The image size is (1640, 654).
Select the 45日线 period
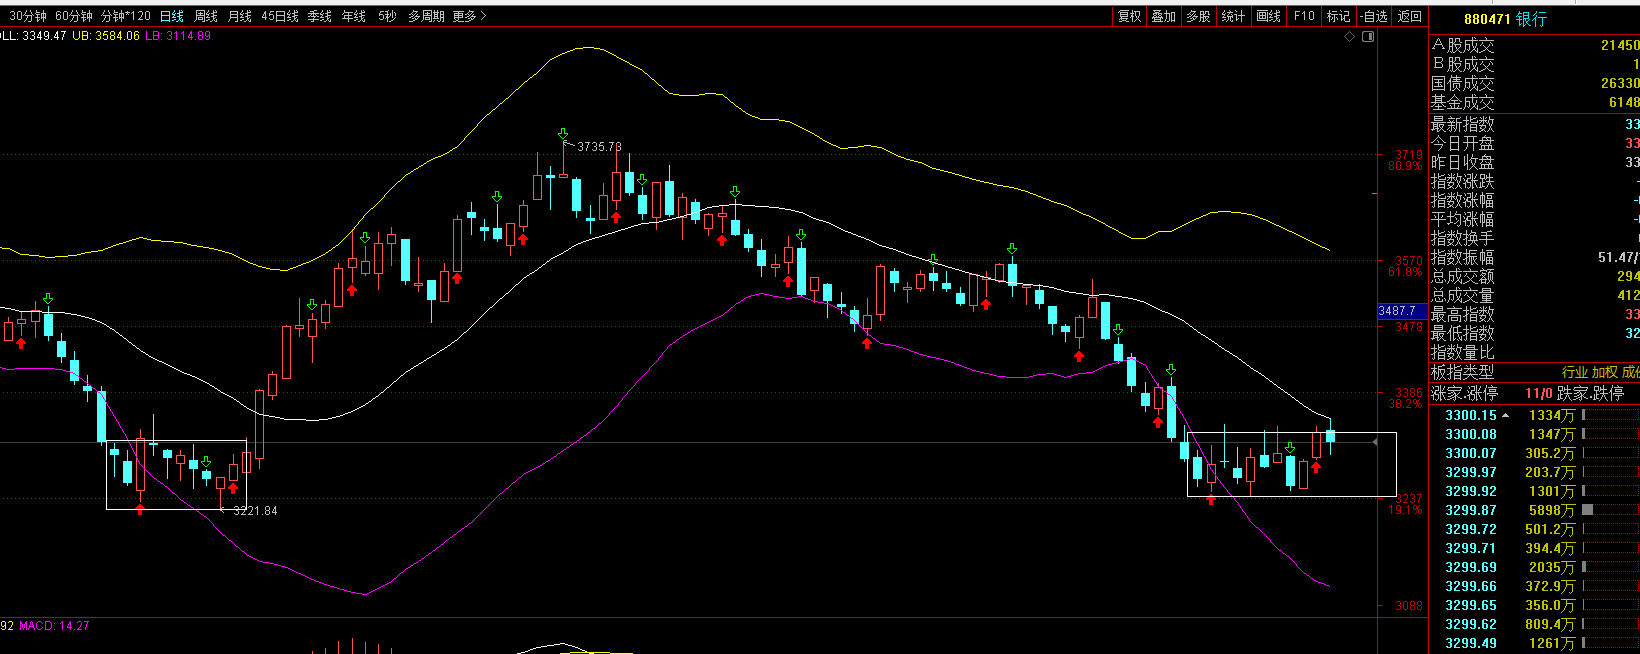tap(280, 16)
